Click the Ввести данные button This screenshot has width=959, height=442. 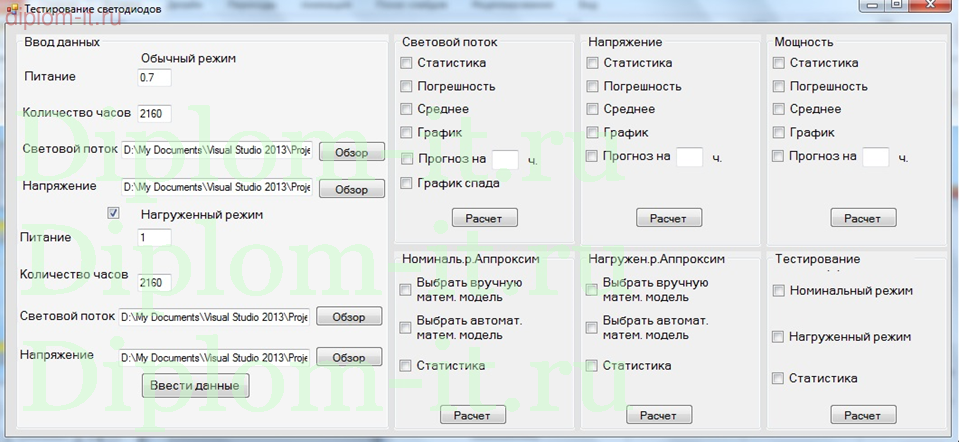pyautogui.click(x=196, y=386)
